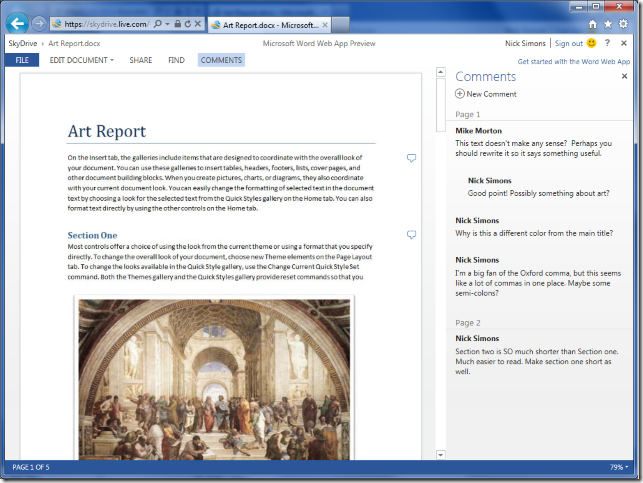Select the FIND menu item

(x=176, y=60)
